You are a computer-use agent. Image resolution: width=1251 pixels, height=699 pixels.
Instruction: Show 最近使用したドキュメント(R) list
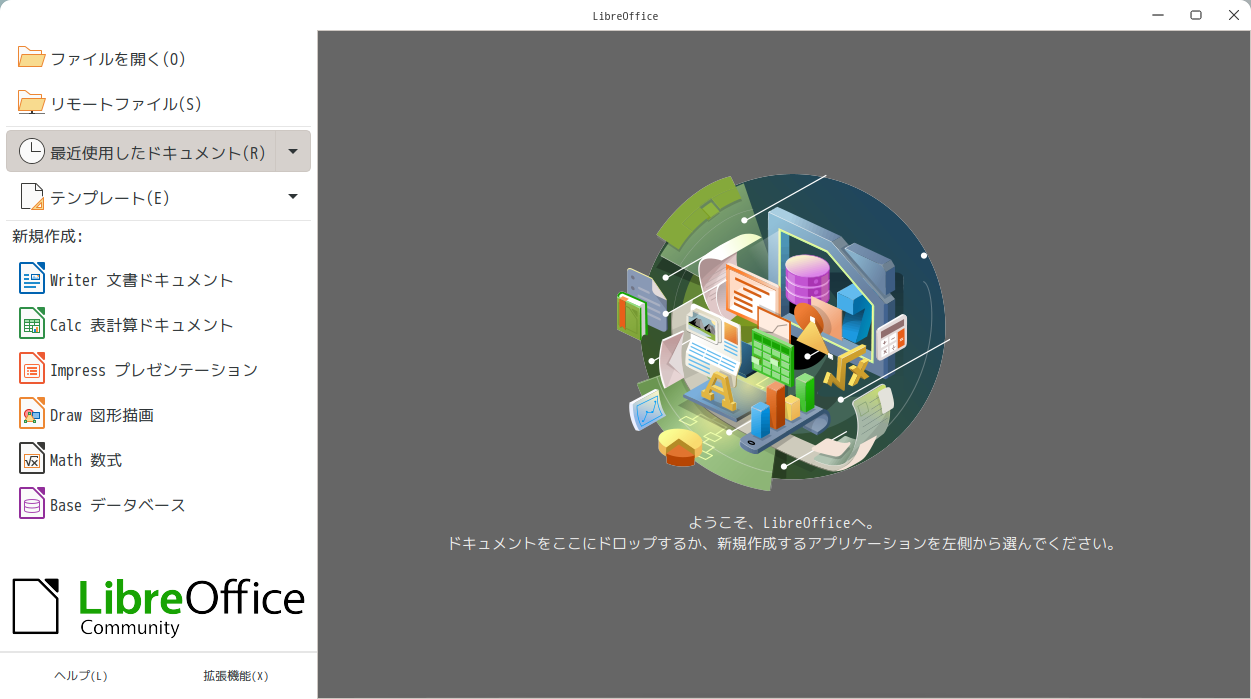click(141, 152)
